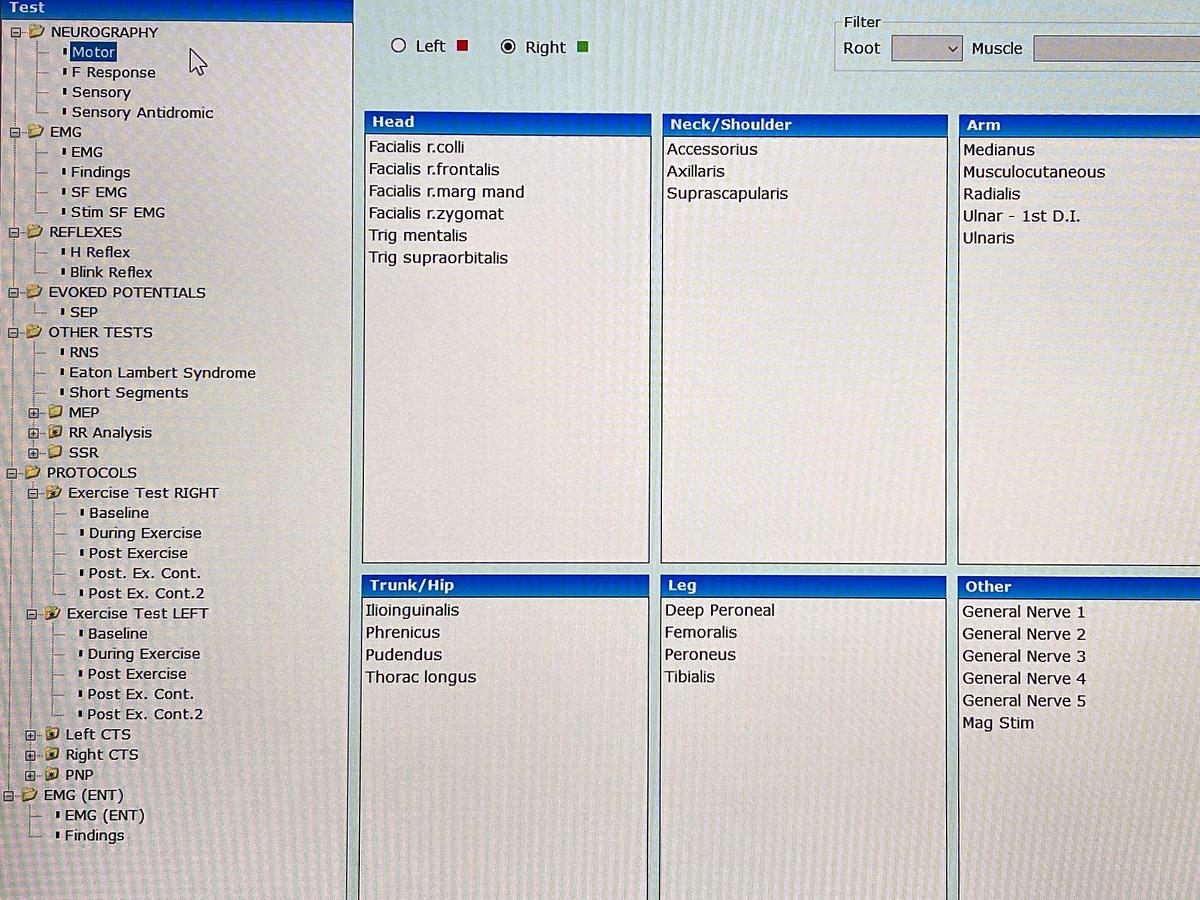
Task: Choose Medianus nerve in Arm list
Action: [x=998, y=150]
